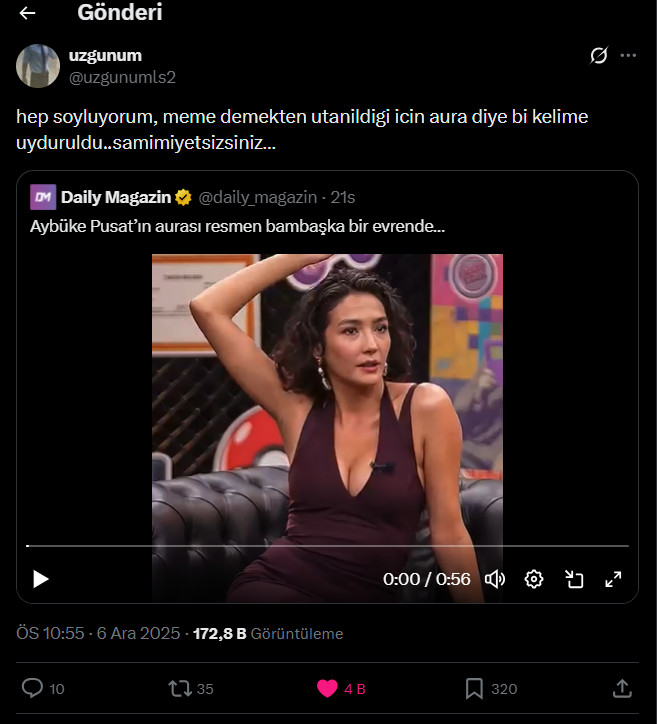This screenshot has width=657, height=724.
Task: Bookmark the post
Action: coord(474,688)
